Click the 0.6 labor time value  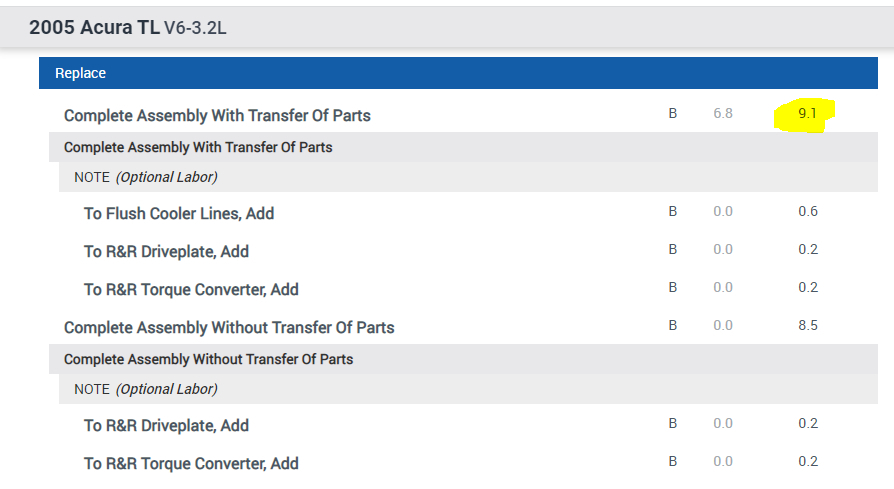808,212
